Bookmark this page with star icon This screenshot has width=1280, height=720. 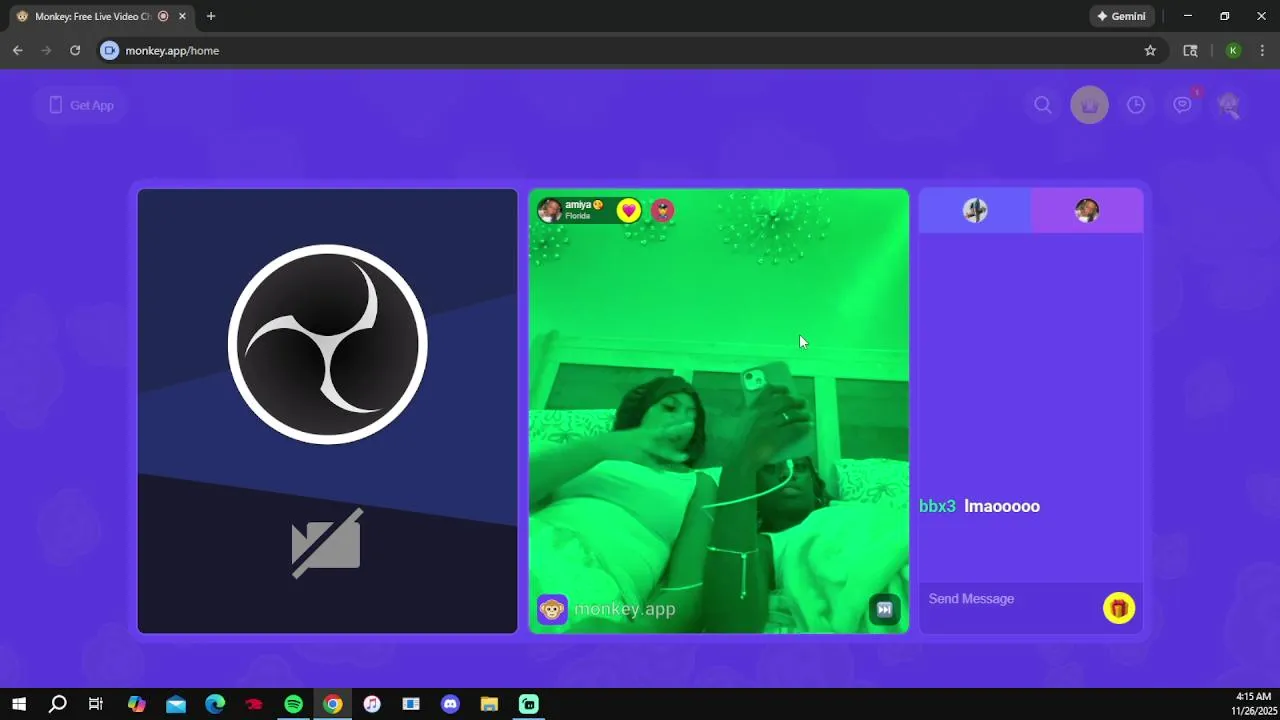[x=1150, y=50]
